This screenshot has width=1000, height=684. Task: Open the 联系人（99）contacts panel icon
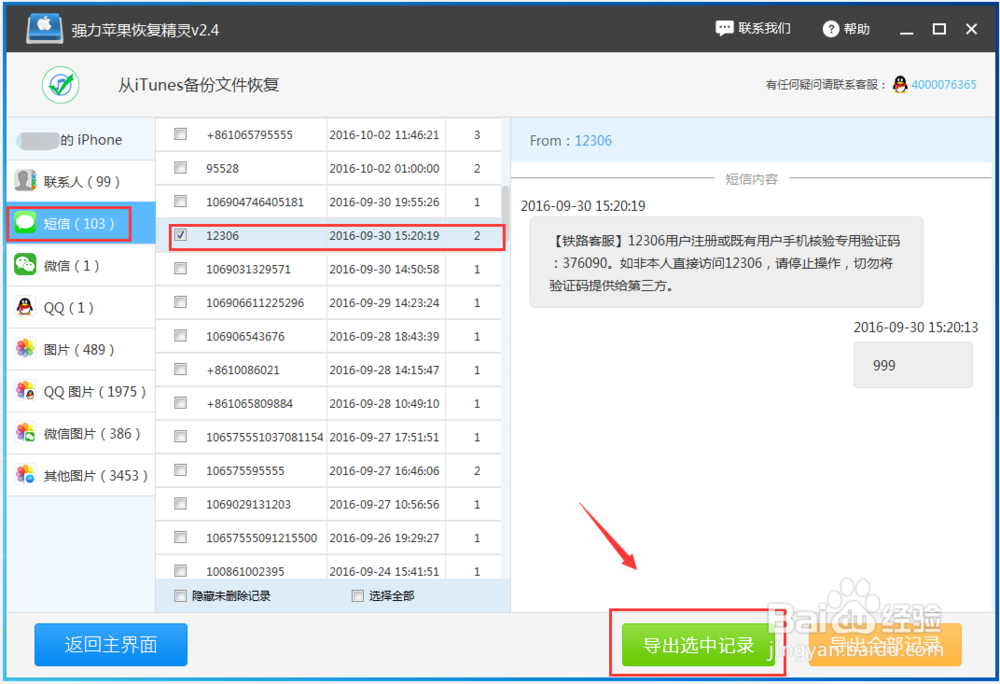(x=24, y=180)
